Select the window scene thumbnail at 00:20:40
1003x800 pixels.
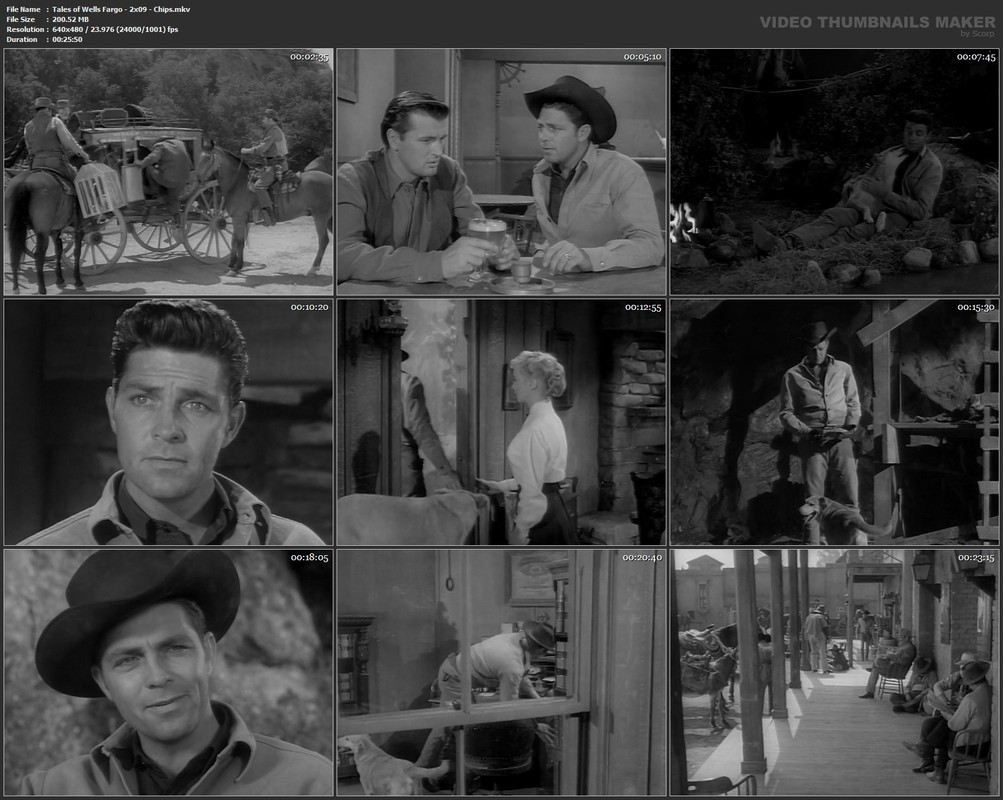[502, 673]
